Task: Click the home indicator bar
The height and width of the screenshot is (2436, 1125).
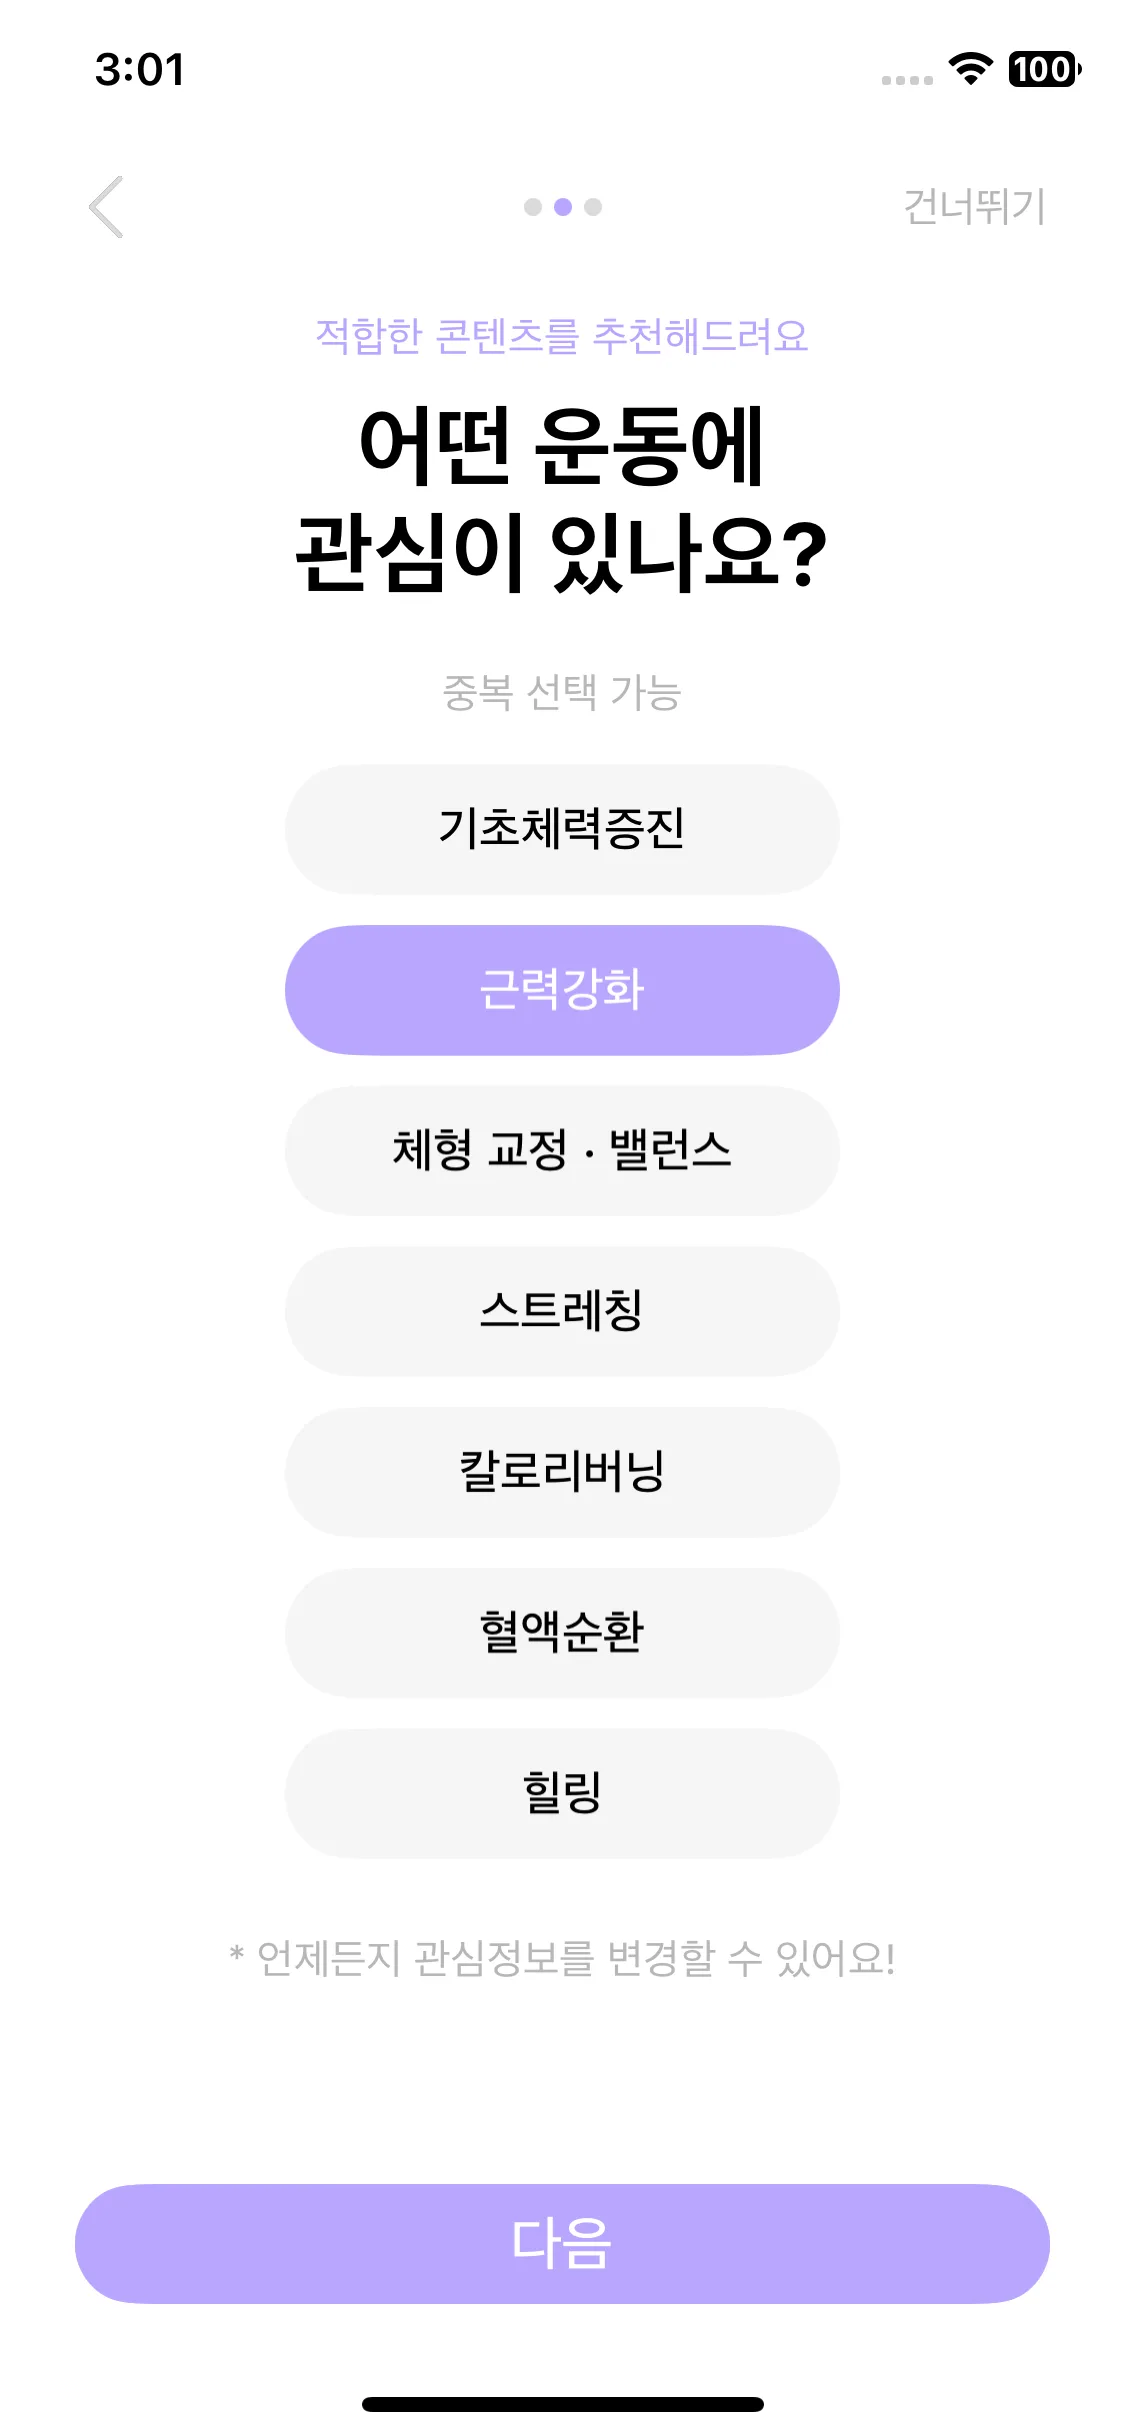Action: [x=562, y=2404]
